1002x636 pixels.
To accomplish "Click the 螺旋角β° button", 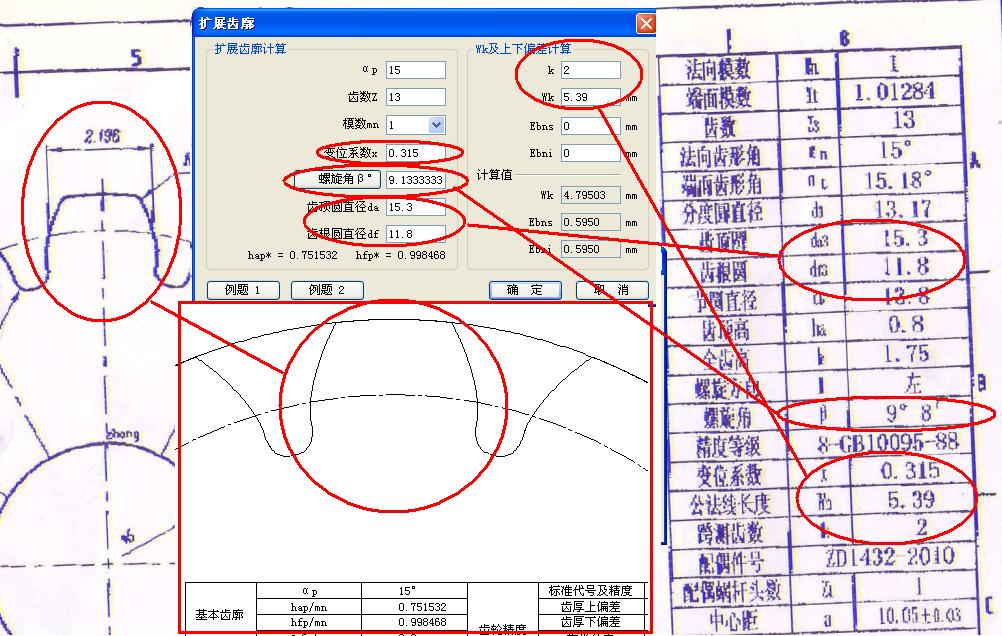I will coord(337,180).
